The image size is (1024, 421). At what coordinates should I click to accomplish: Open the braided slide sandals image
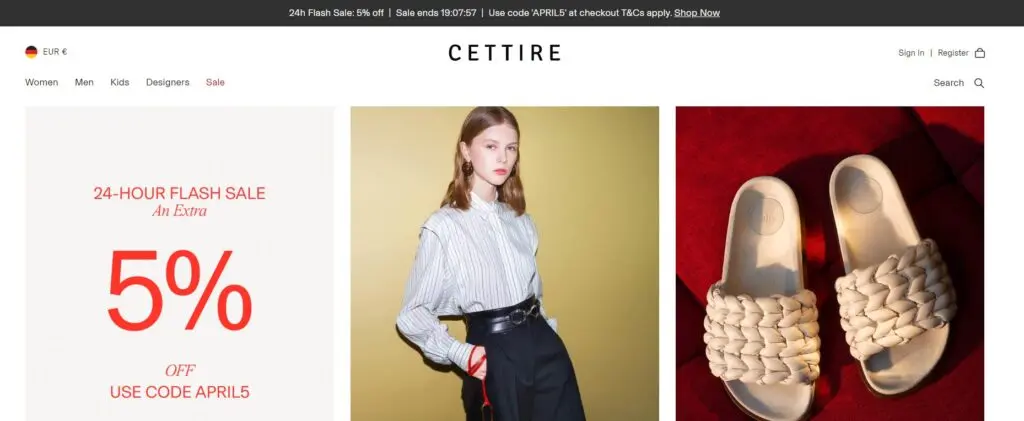tap(830, 264)
